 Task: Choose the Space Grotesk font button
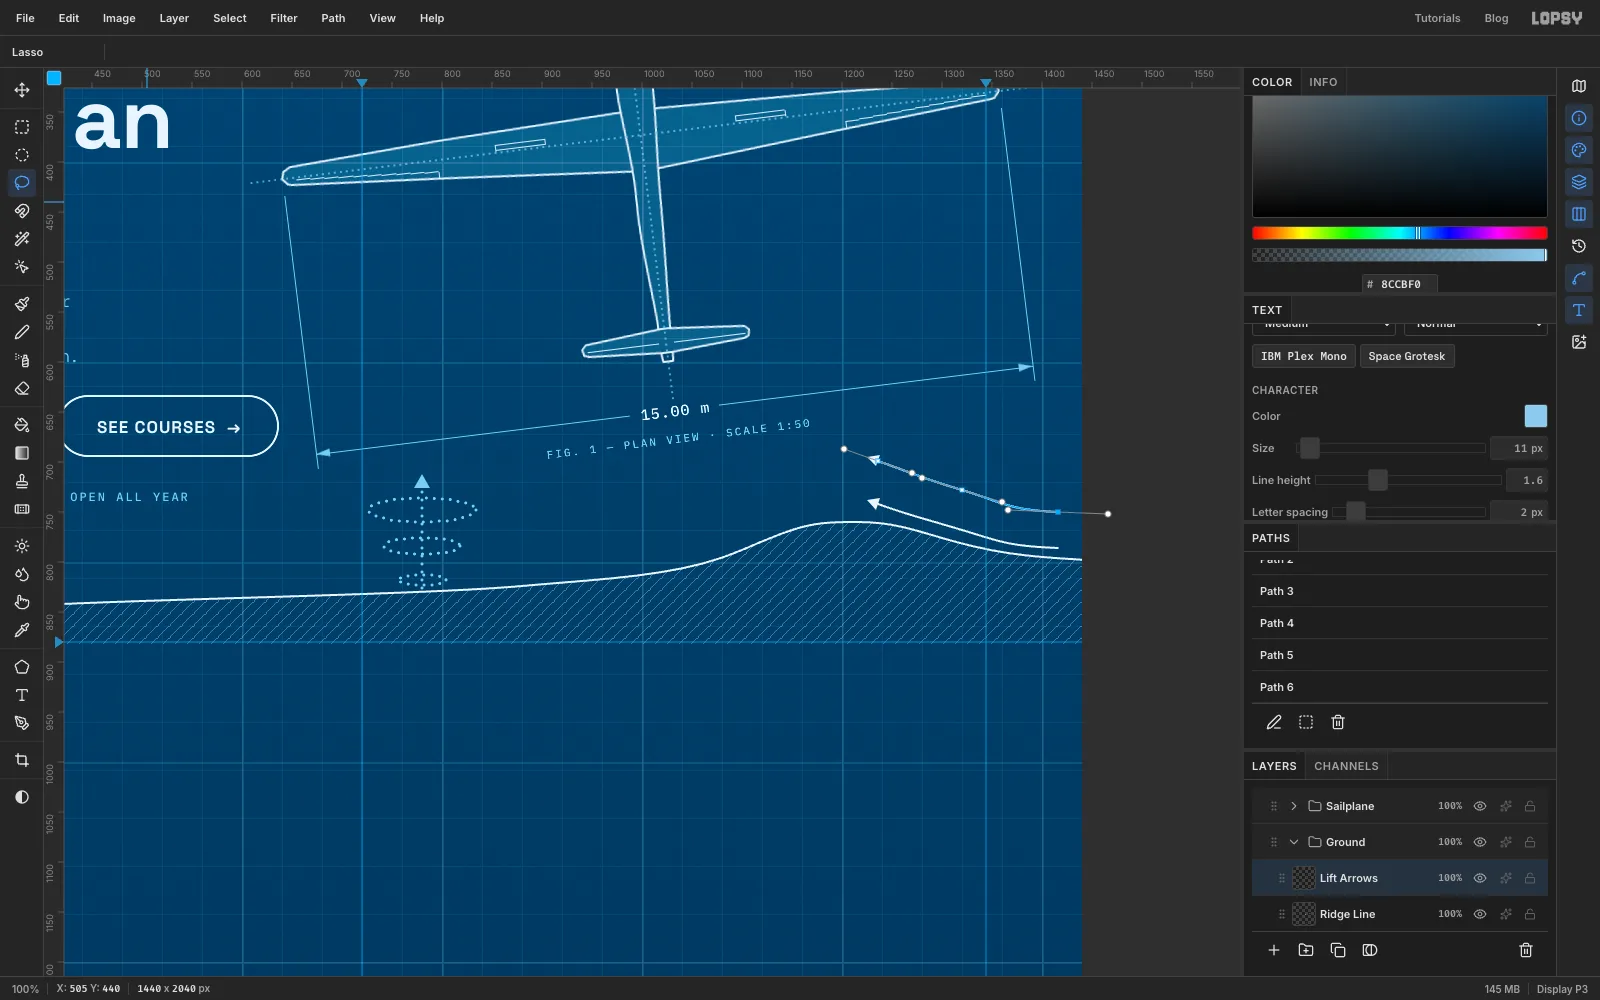tap(1407, 356)
